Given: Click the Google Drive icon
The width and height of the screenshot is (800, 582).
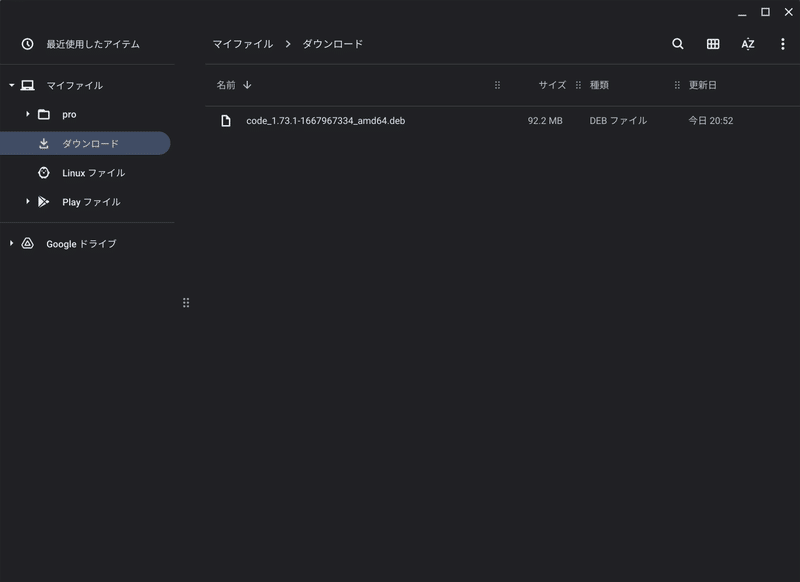Looking at the screenshot, I should pos(28,243).
